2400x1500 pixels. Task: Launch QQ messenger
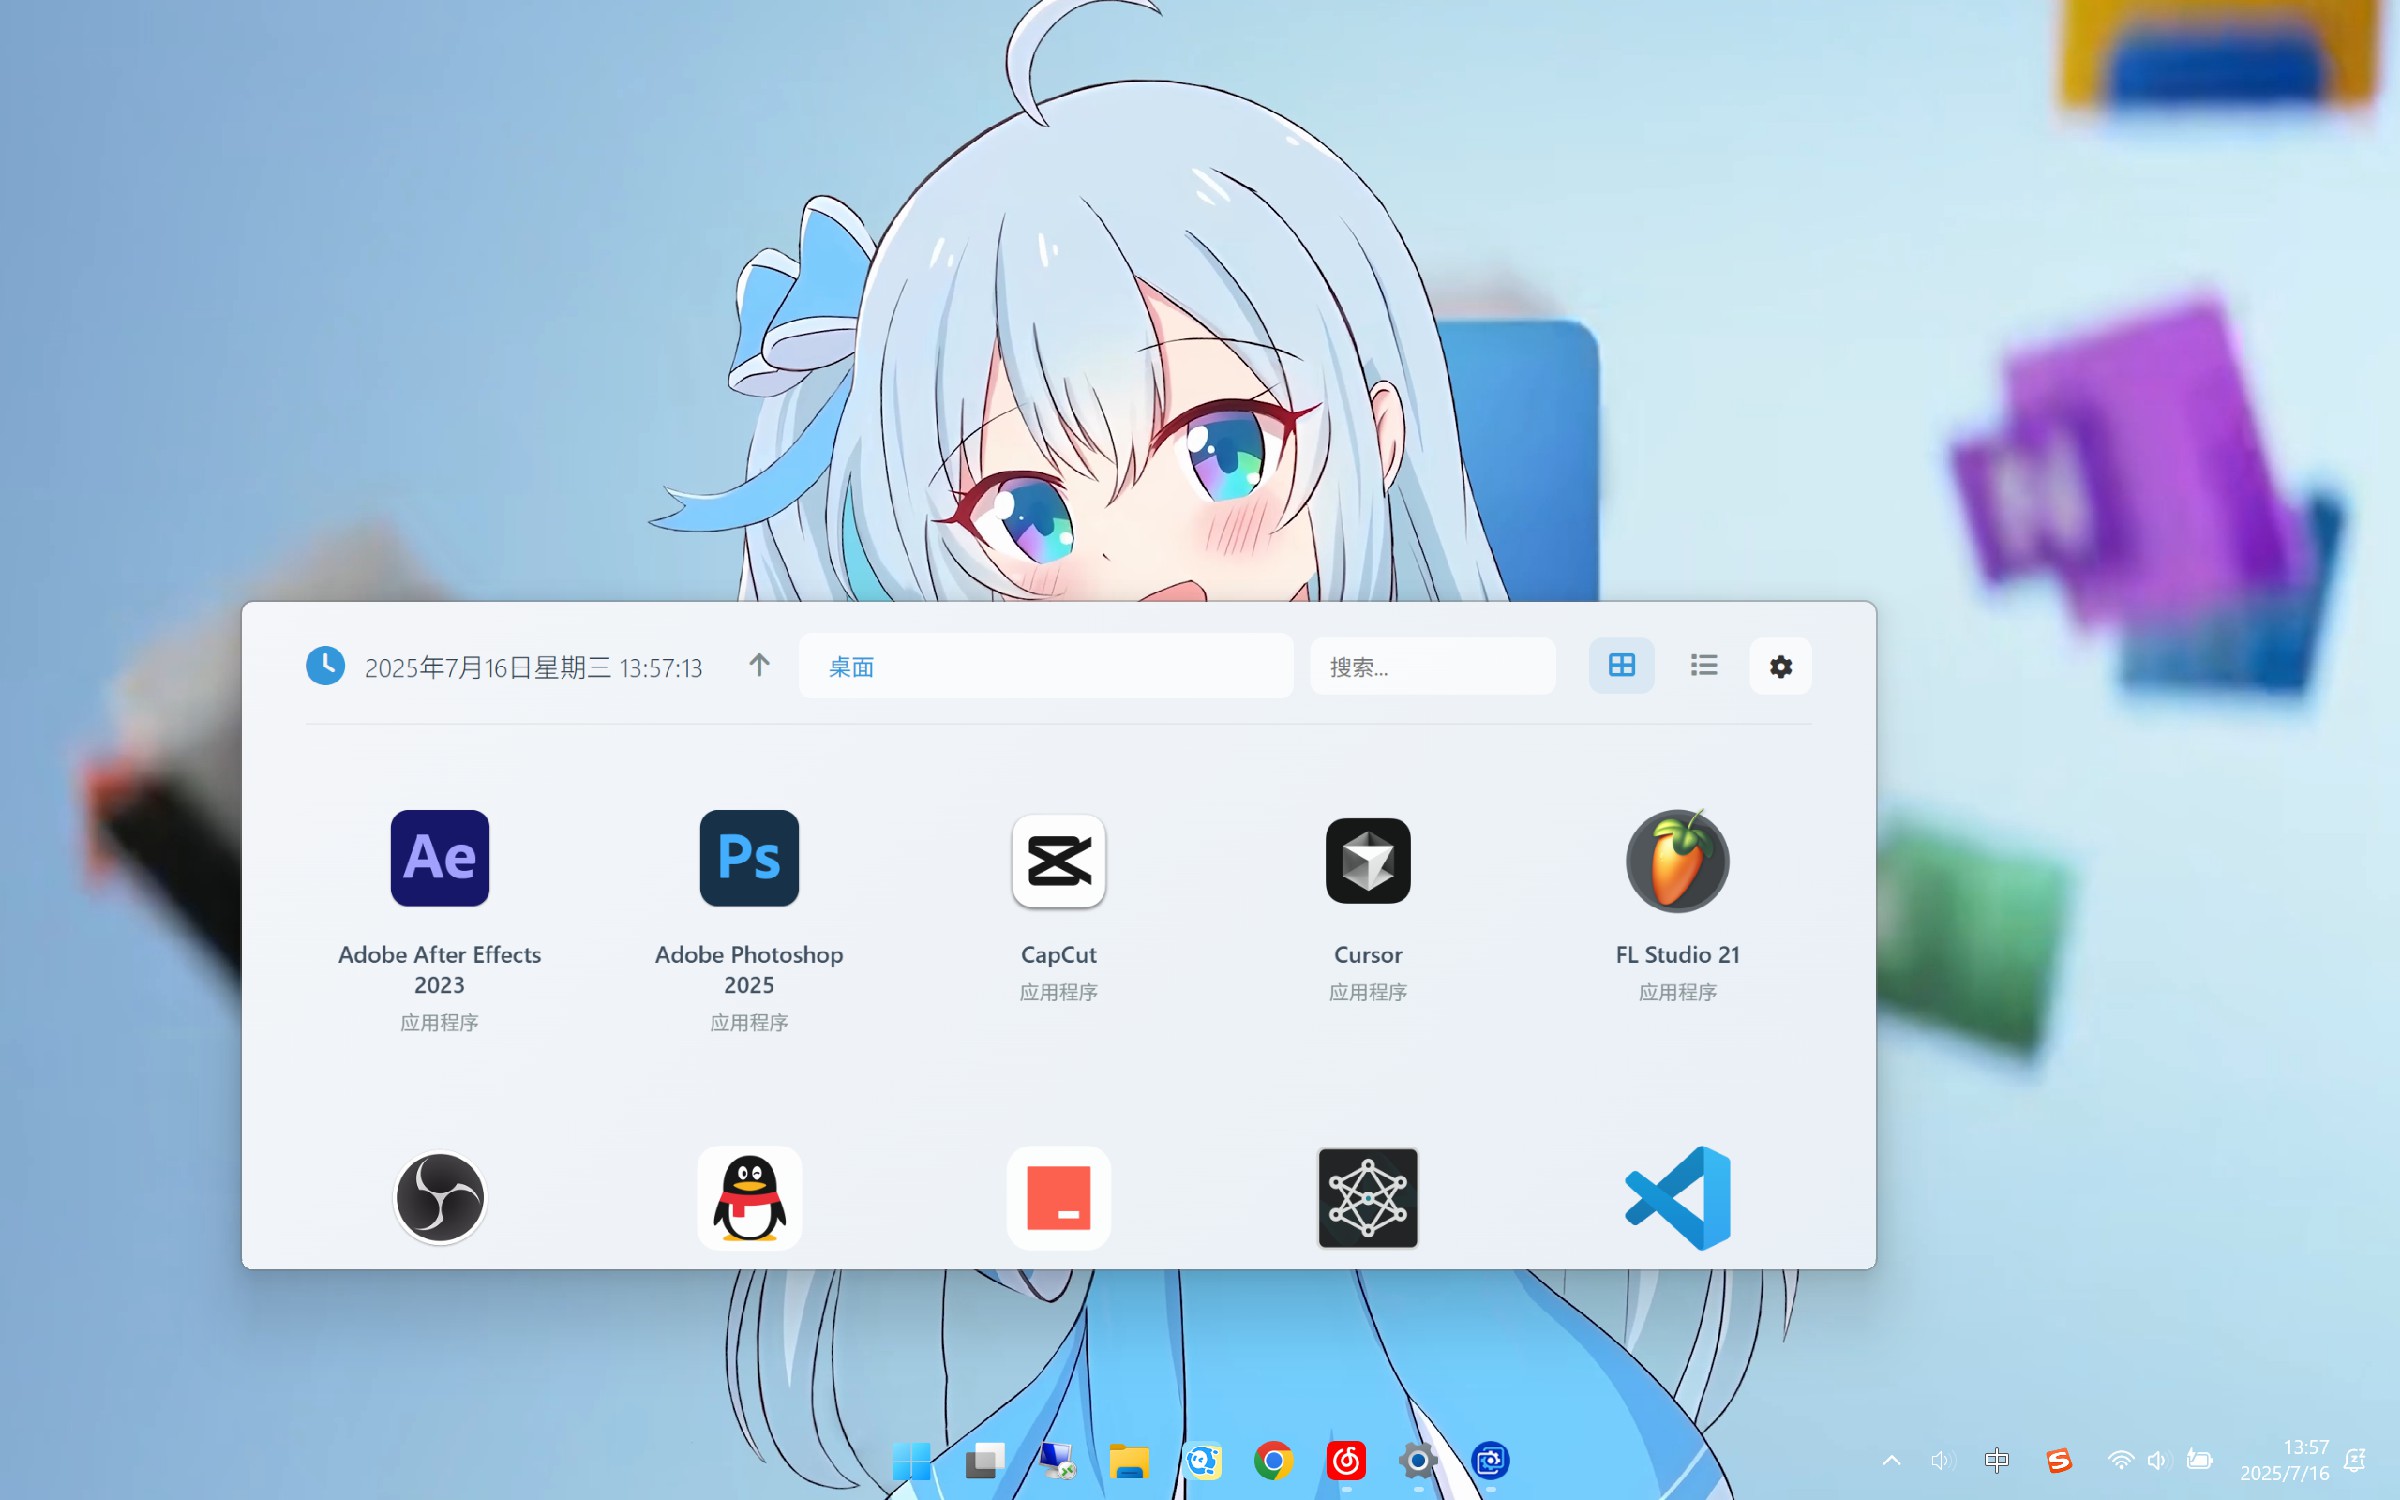(x=749, y=1198)
